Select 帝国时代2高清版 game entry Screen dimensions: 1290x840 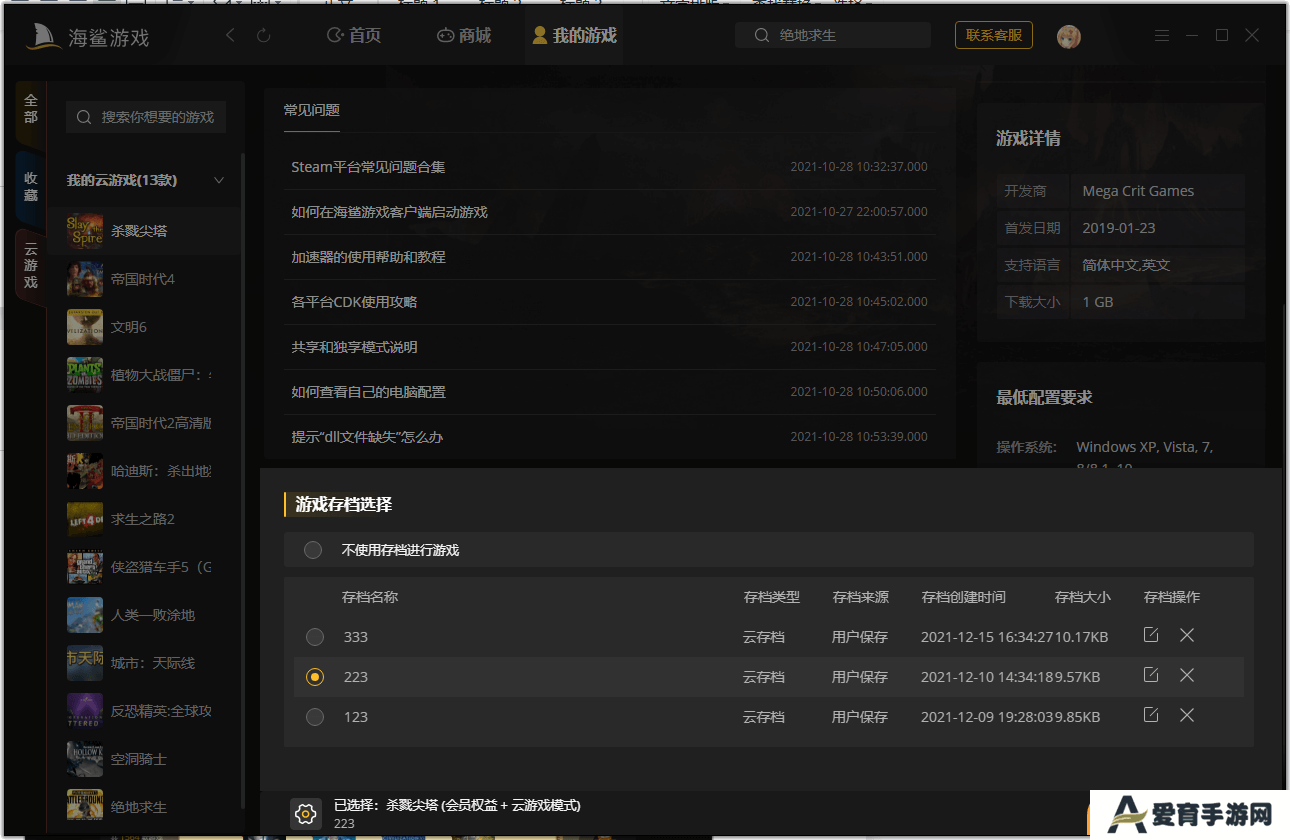pyautogui.click(x=146, y=423)
